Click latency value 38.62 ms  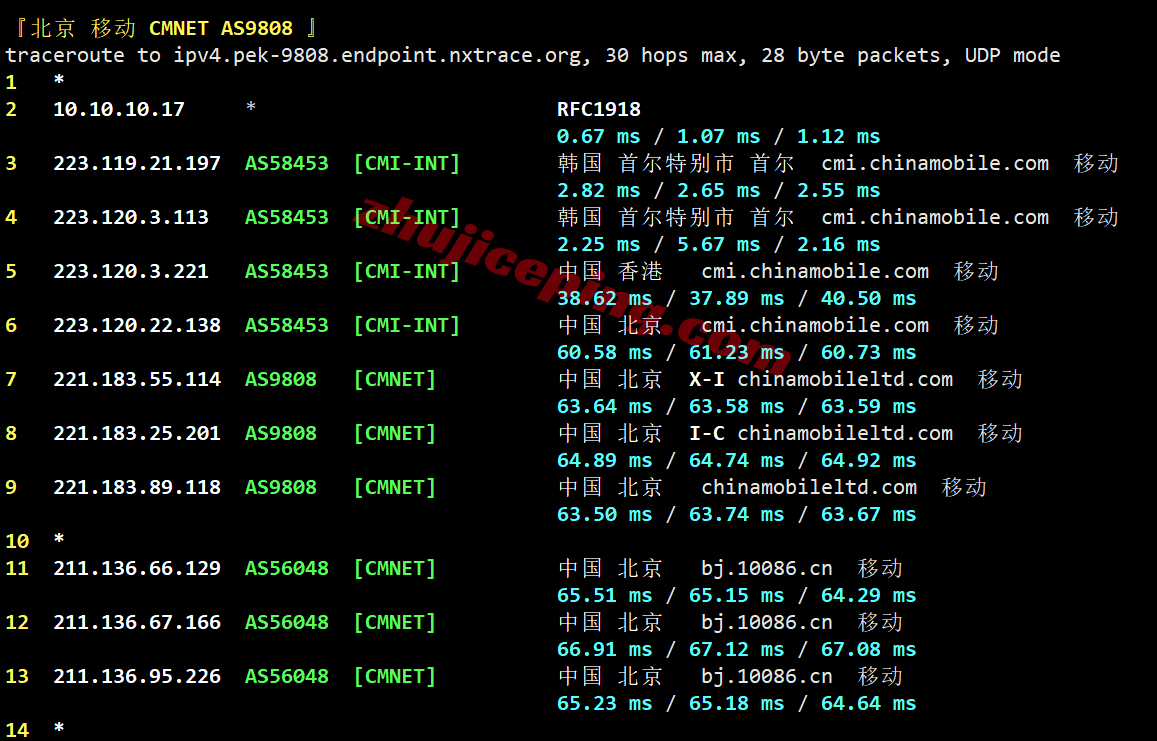click(x=604, y=298)
